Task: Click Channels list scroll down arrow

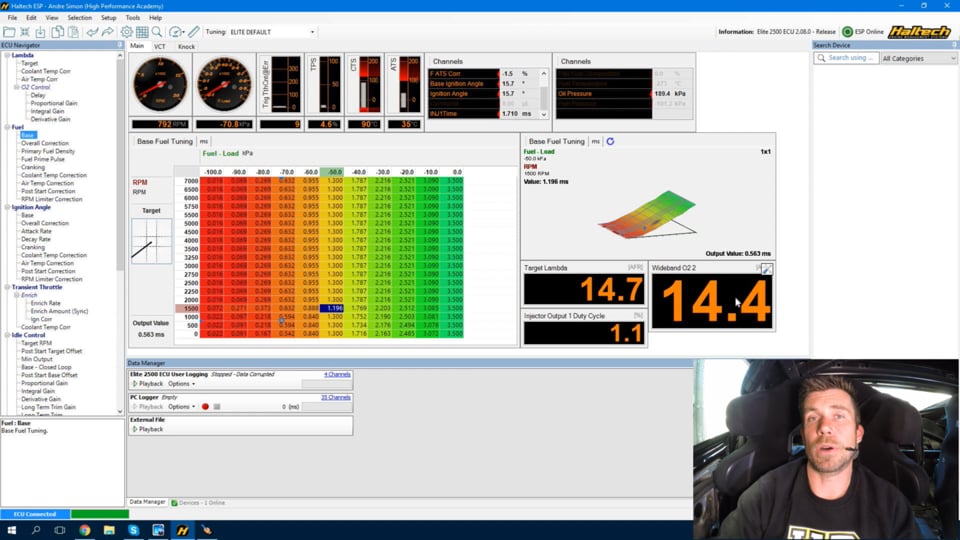Action: (544, 114)
